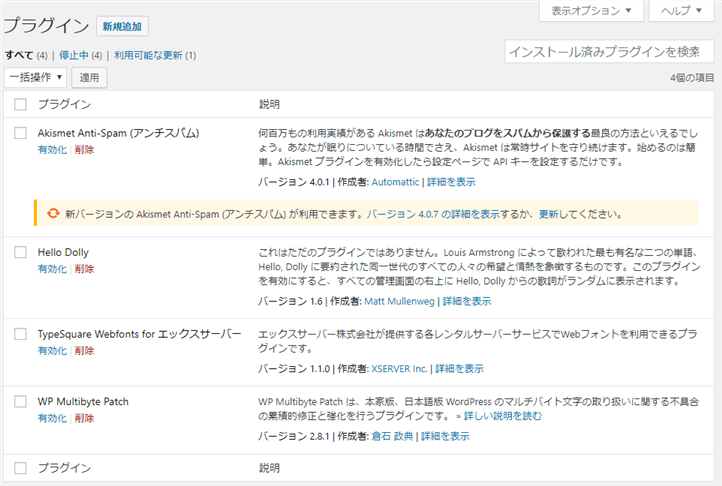Screen dimensions: 722x486
Task: Open the 倉石 政典 author link
Action: click(x=392, y=436)
